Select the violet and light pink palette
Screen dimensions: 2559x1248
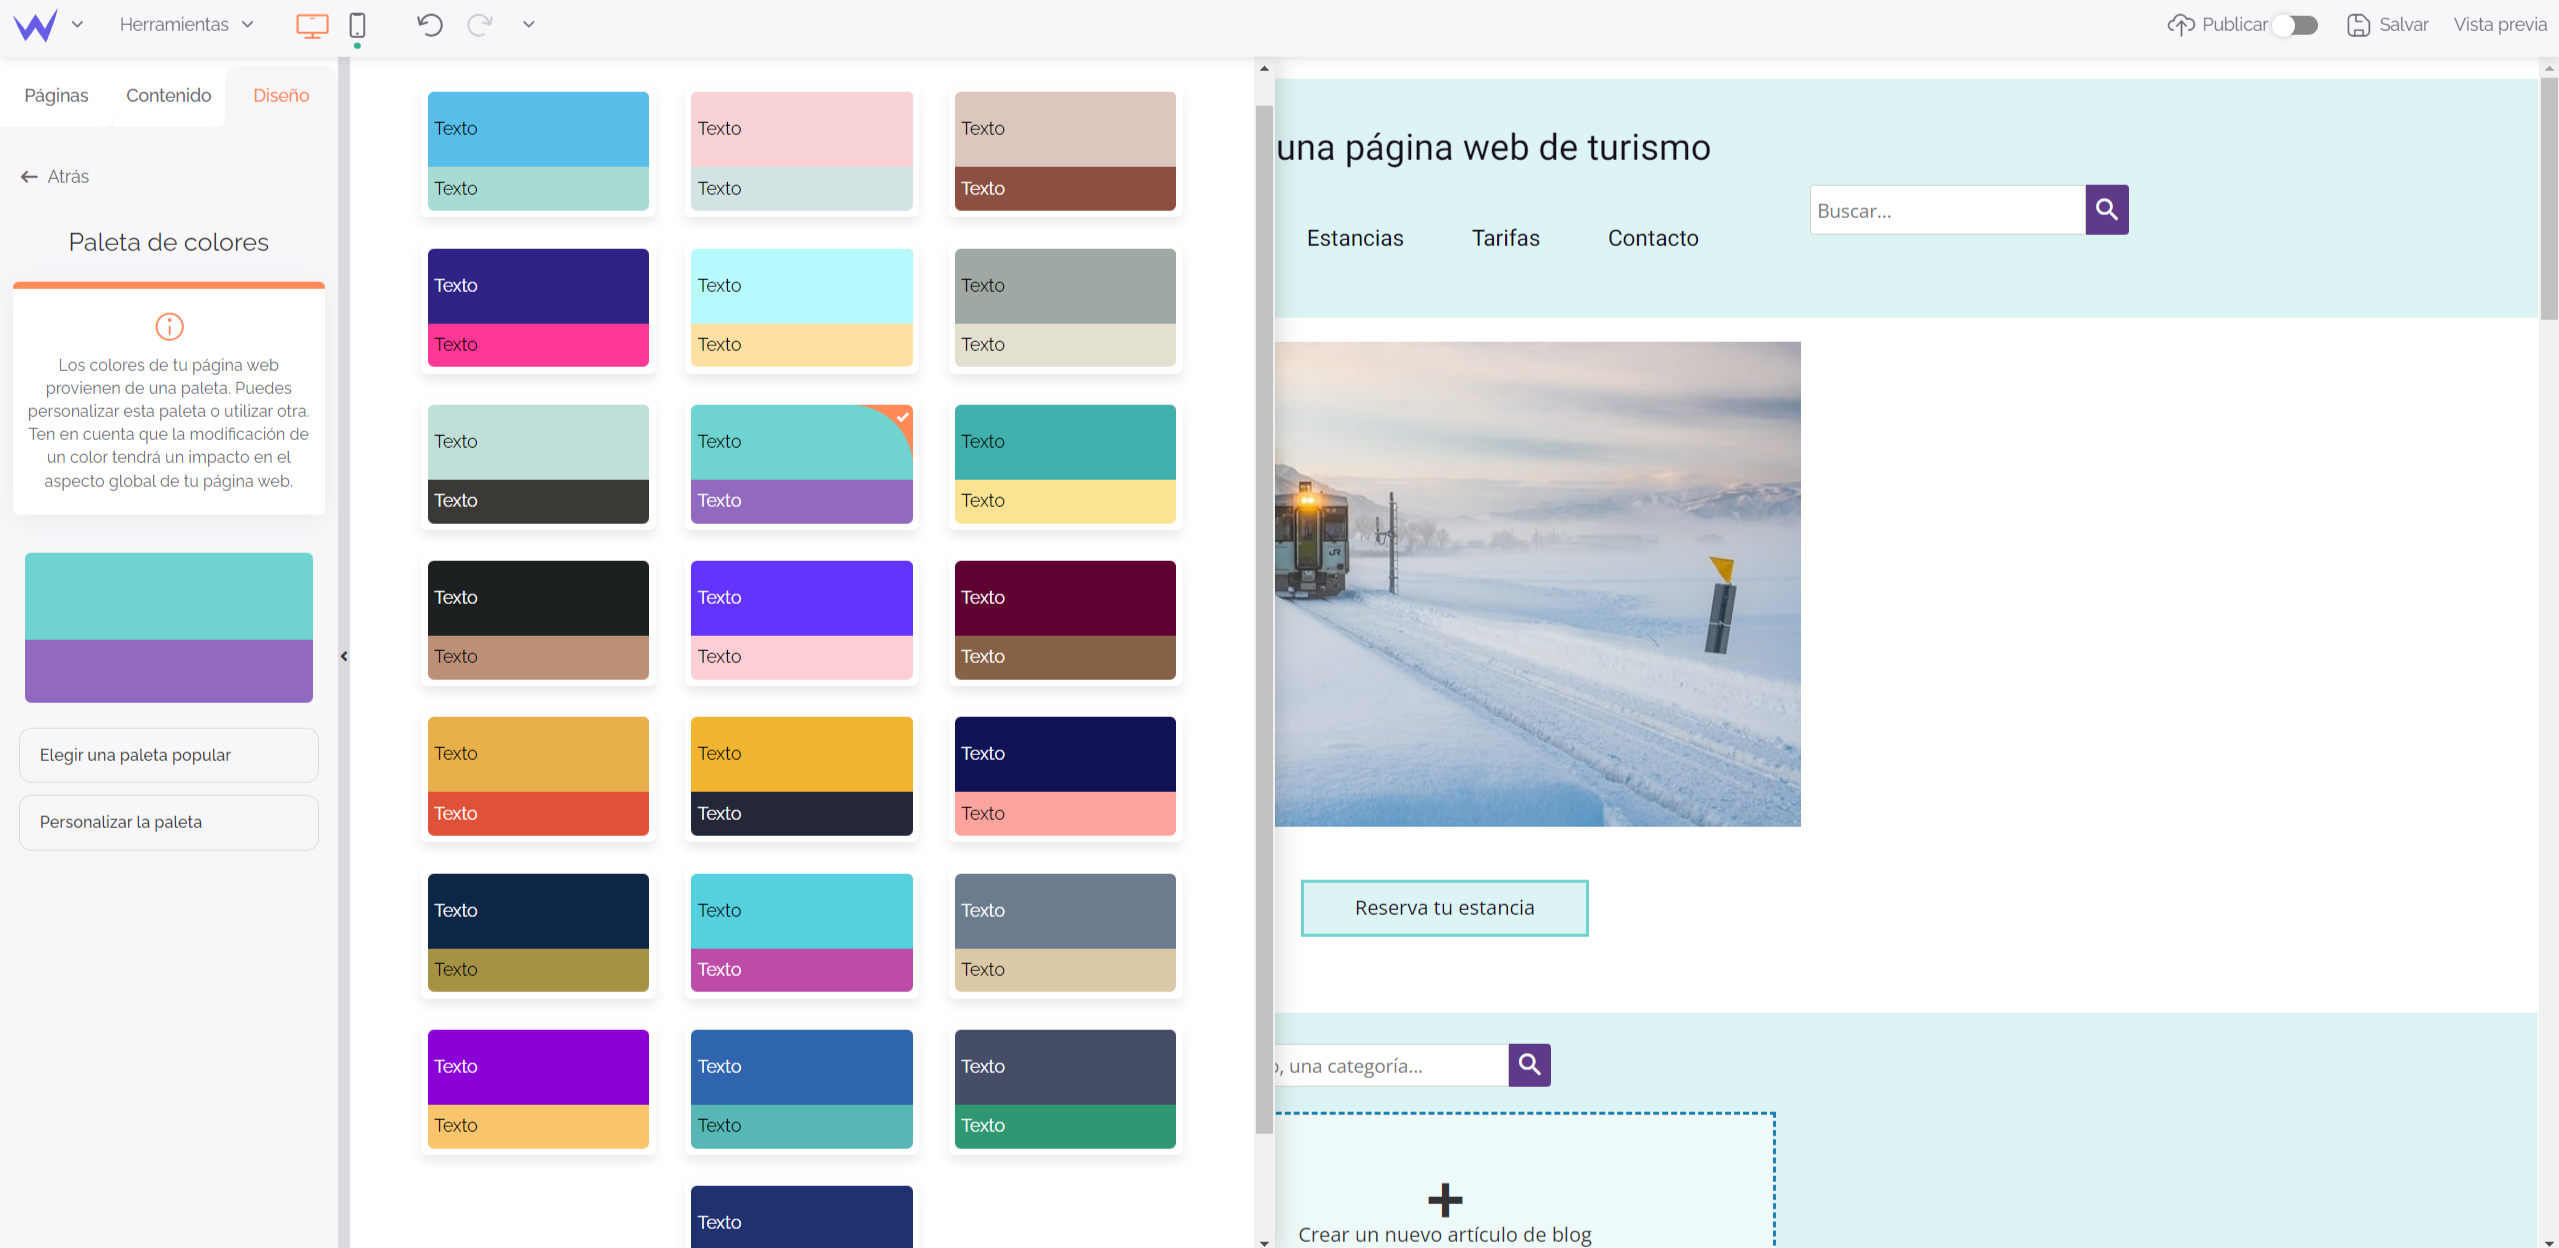[x=801, y=620]
